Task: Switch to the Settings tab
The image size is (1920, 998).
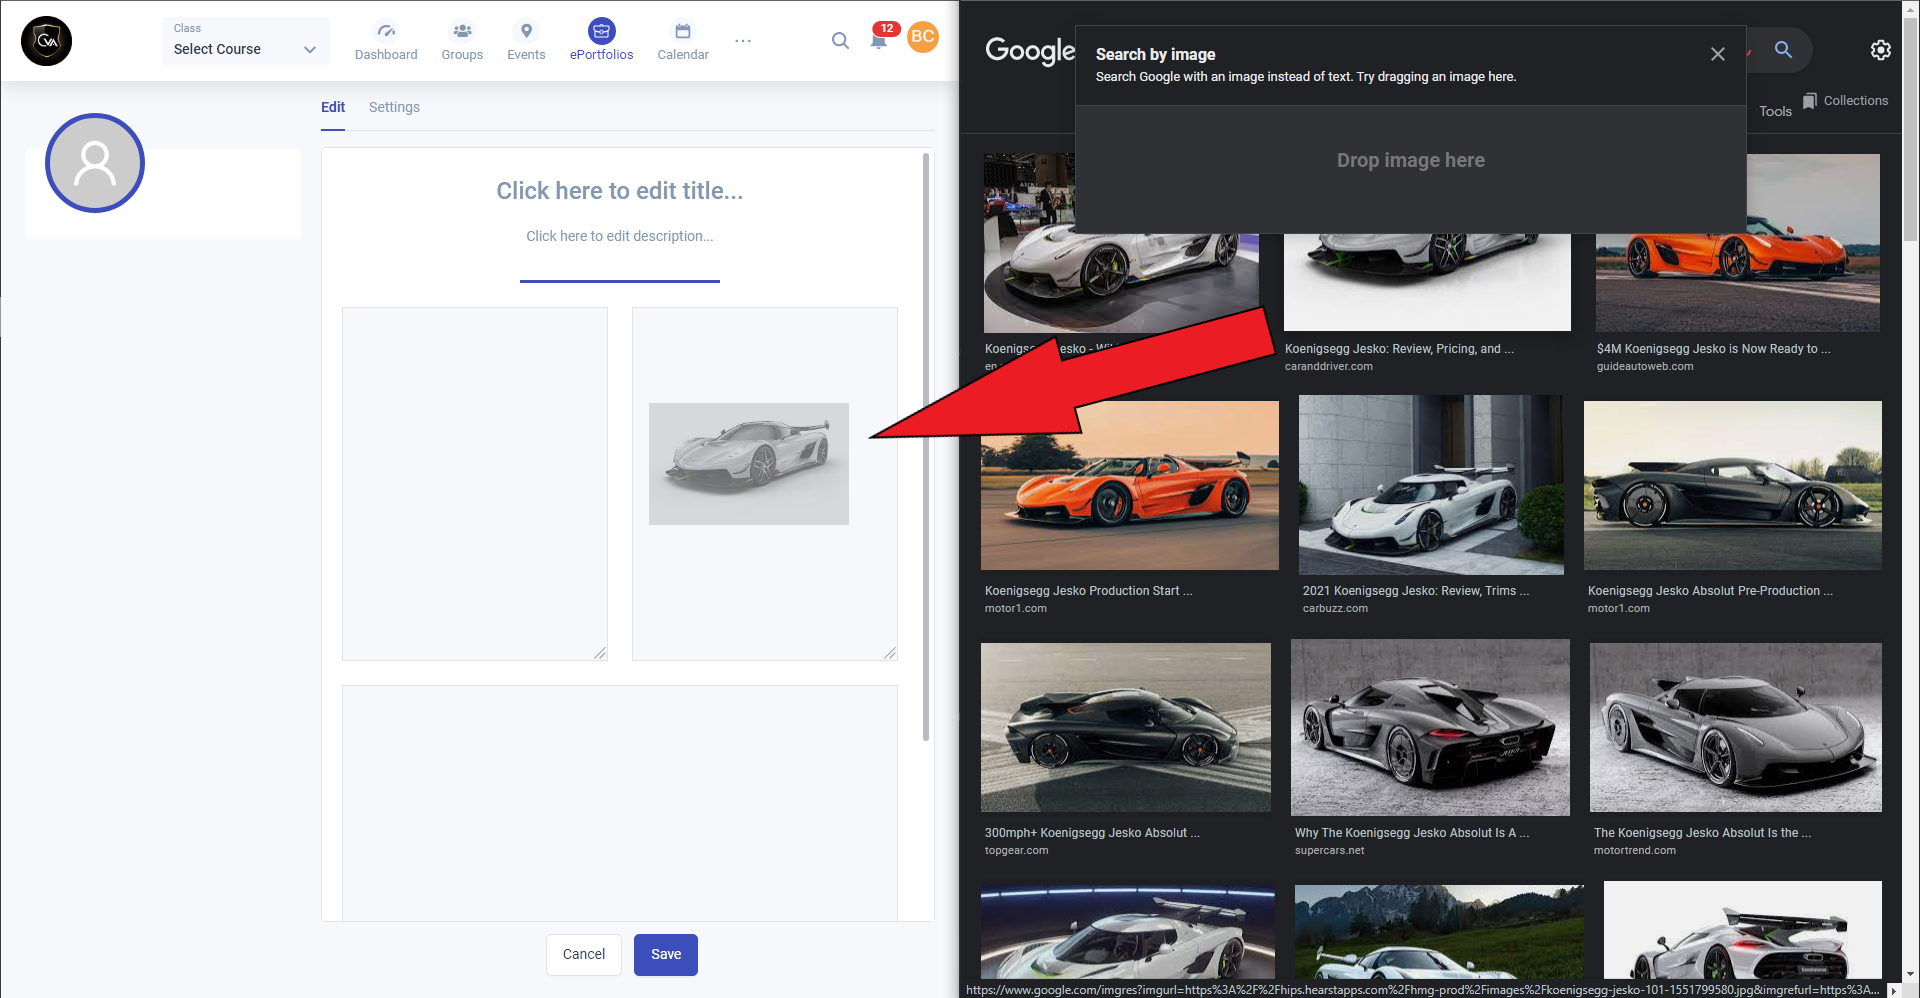Action: tap(394, 107)
